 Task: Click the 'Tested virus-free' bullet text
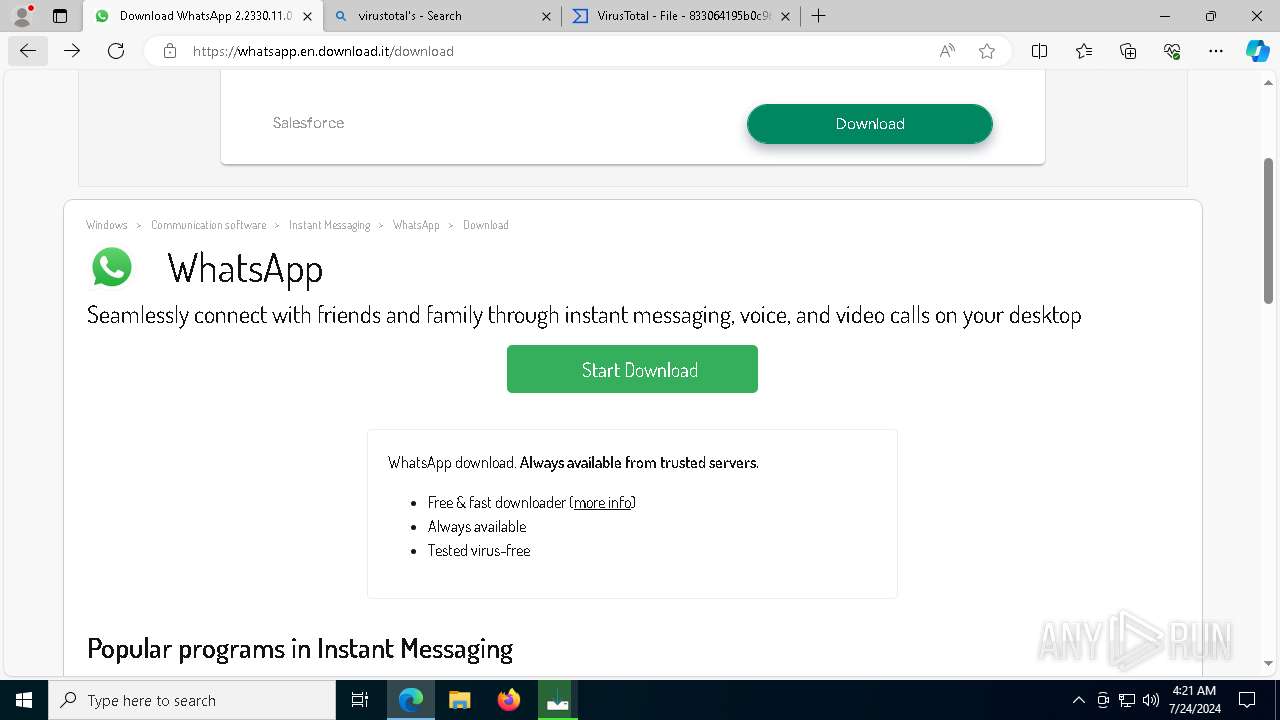pos(479,550)
